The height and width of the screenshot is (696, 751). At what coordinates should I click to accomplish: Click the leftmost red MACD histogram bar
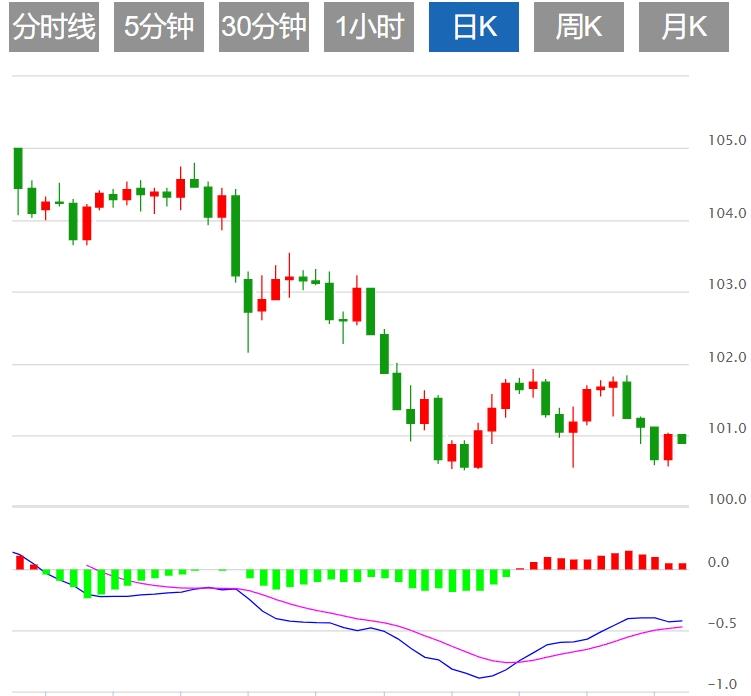(x=19, y=562)
